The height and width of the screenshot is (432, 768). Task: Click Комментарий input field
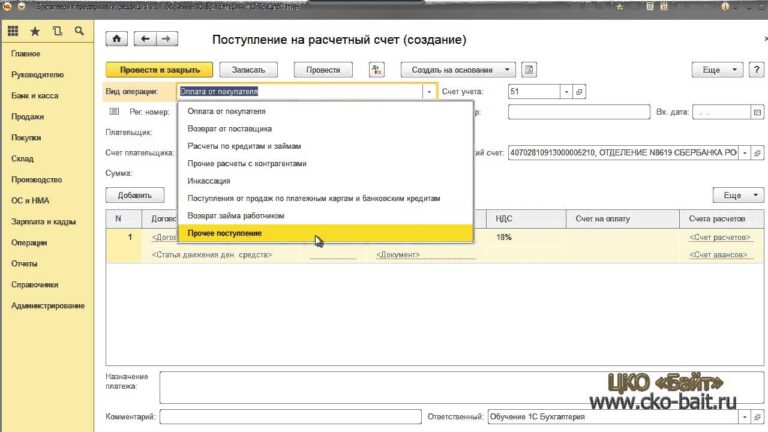click(x=290, y=417)
